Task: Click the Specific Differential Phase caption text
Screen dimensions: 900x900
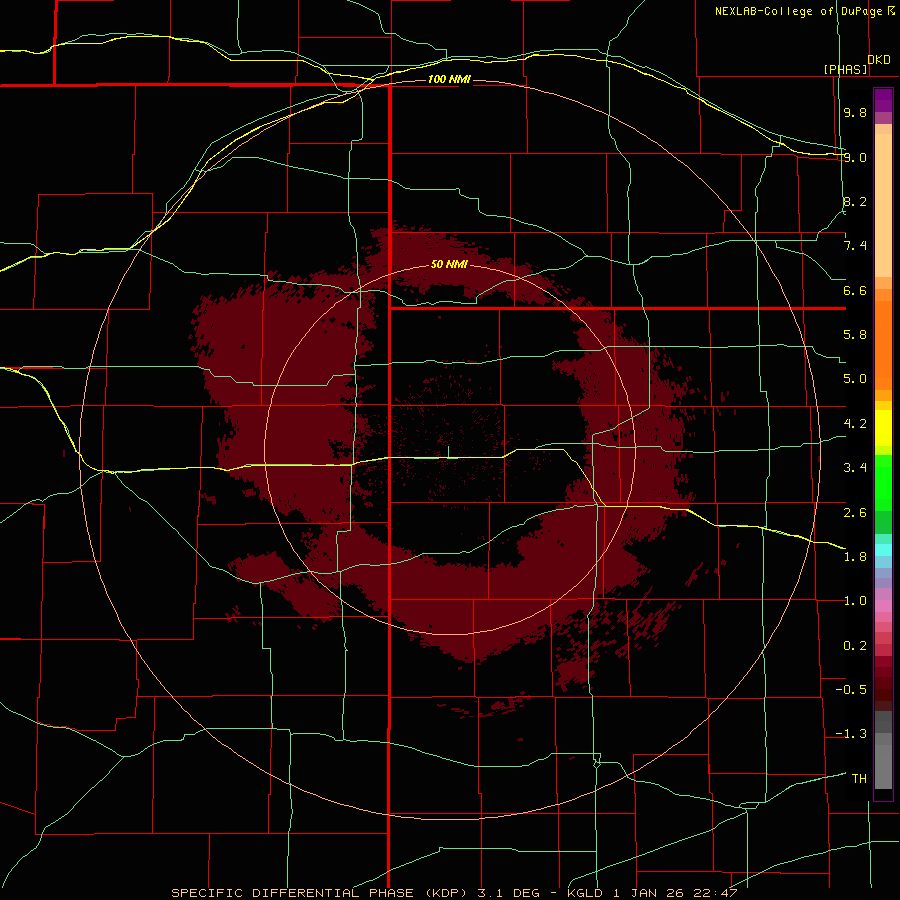Action: click(454, 893)
